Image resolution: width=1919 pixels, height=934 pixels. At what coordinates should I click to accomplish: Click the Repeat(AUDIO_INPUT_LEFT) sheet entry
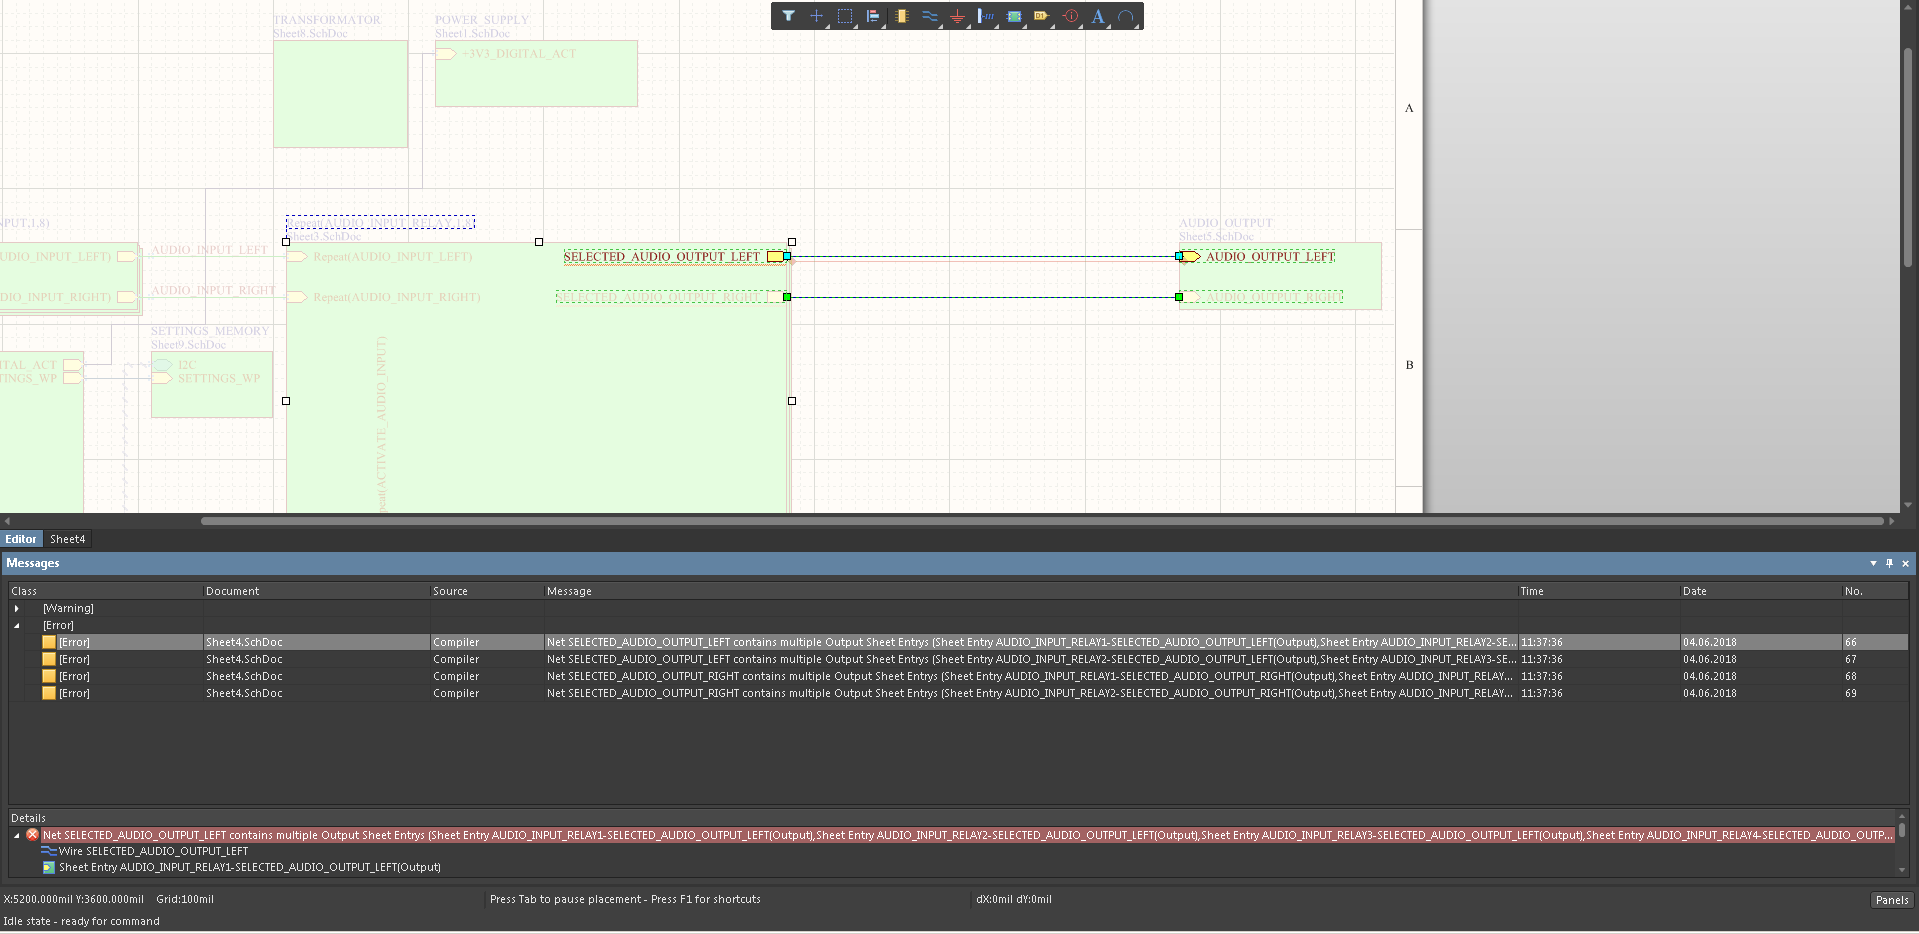(392, 257)
